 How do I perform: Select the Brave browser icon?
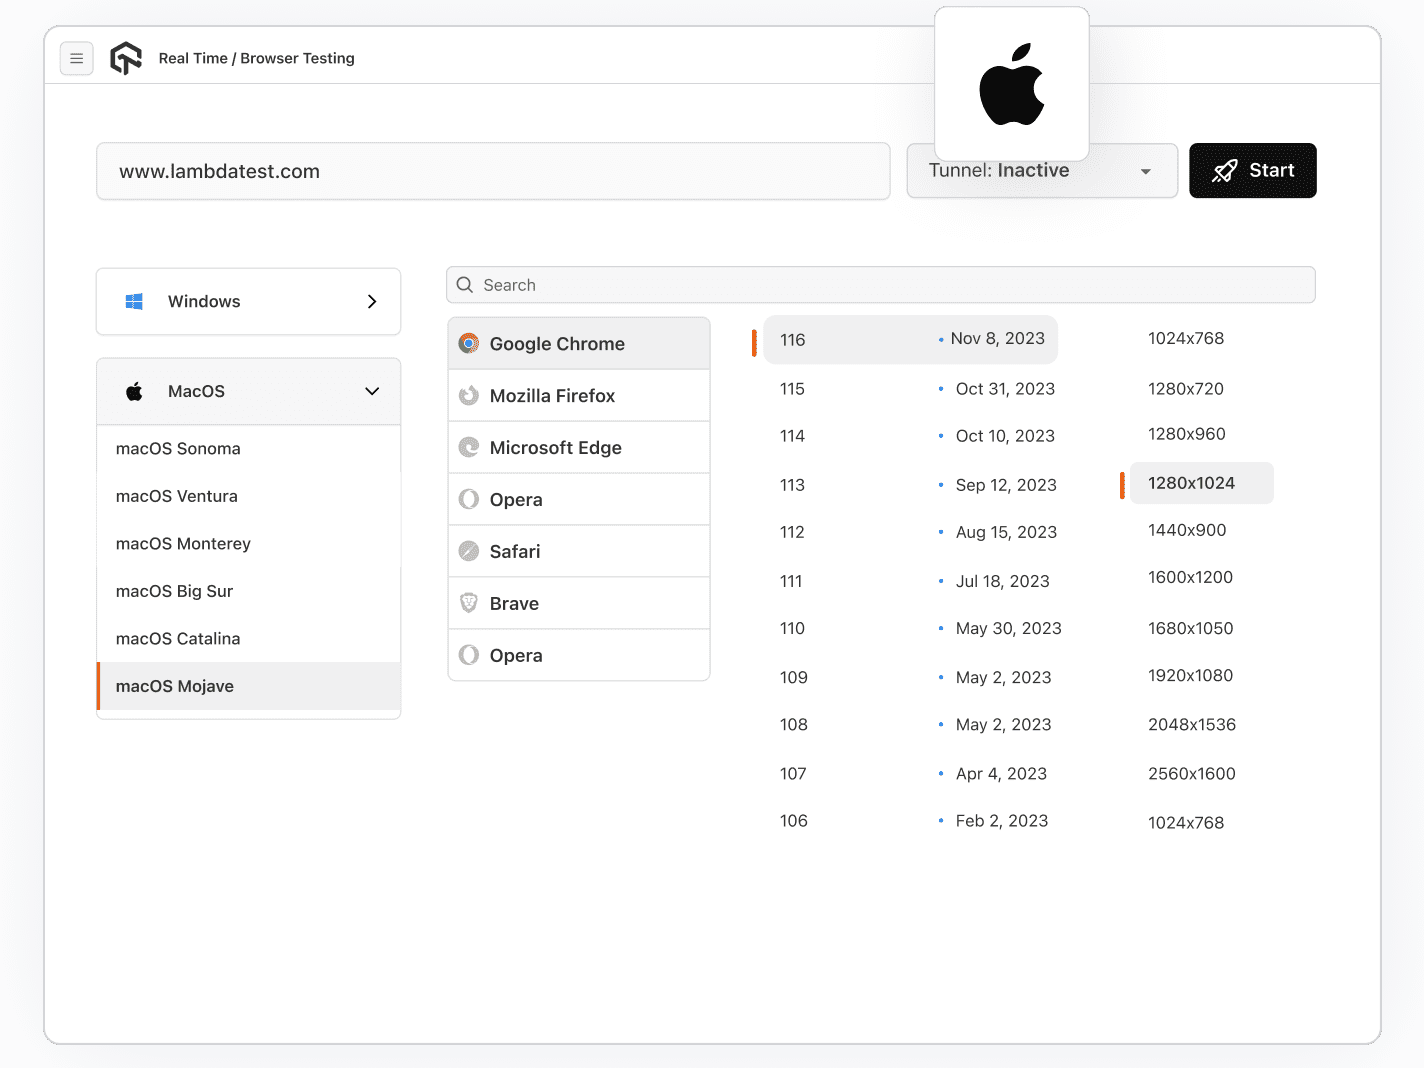coord(468,603)
